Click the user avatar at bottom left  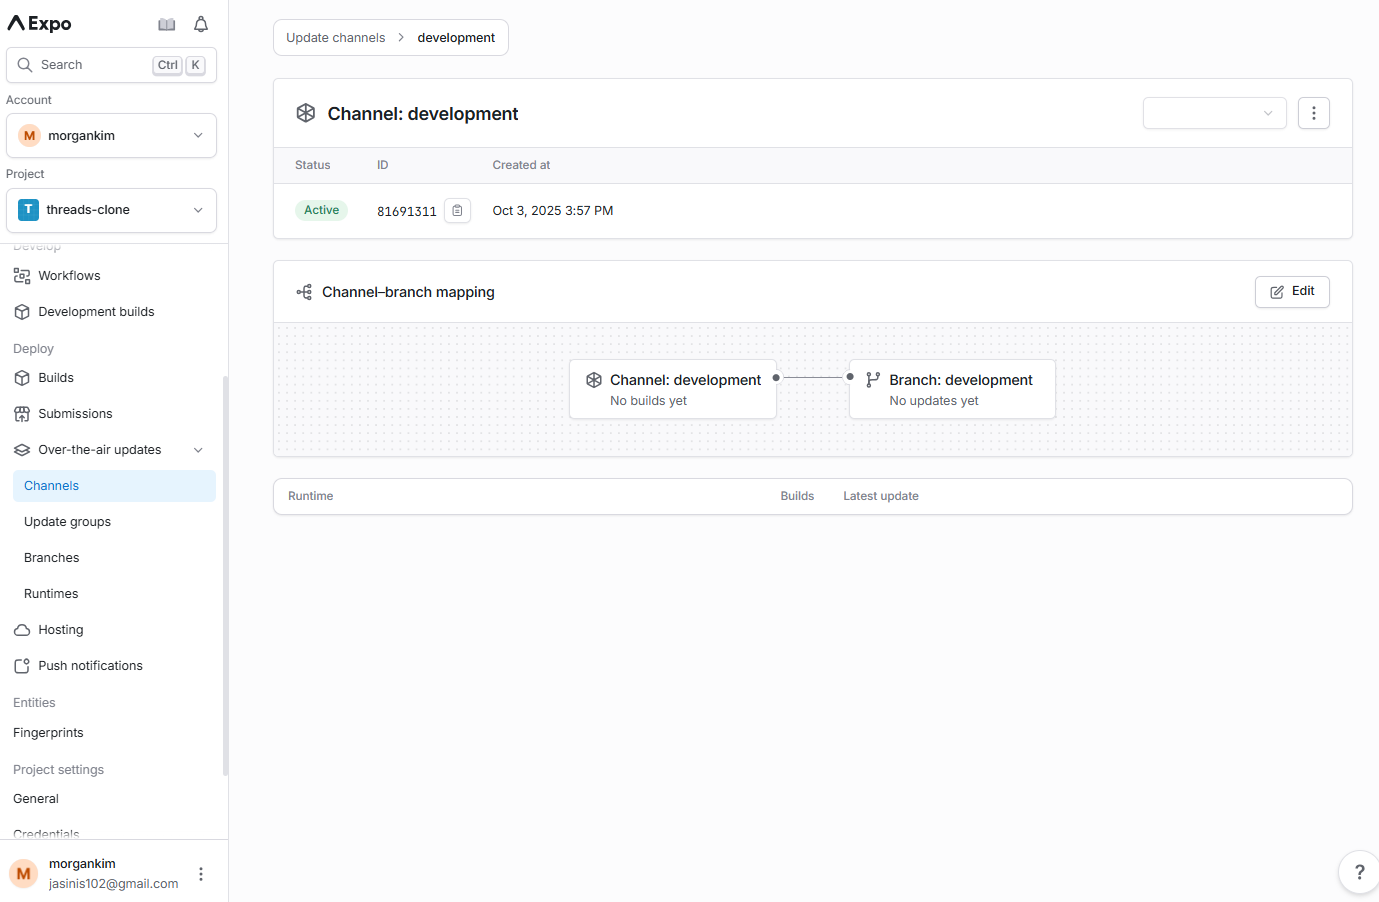(x=24, y=874)
